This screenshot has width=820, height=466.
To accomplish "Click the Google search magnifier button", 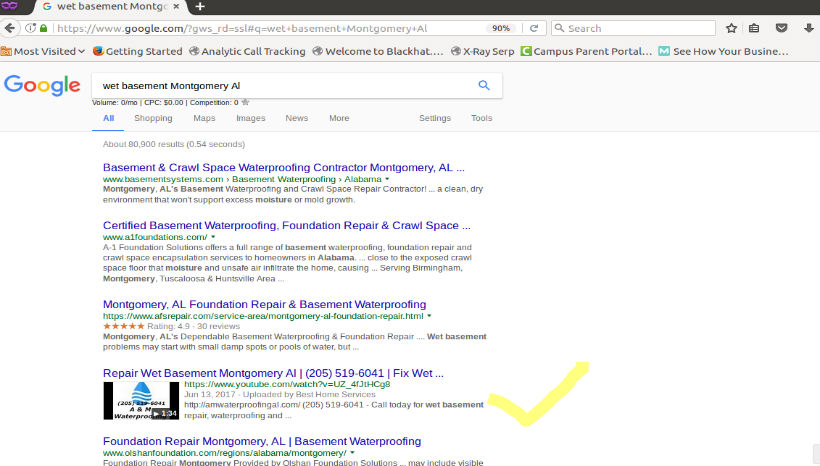I will point(484,85).
